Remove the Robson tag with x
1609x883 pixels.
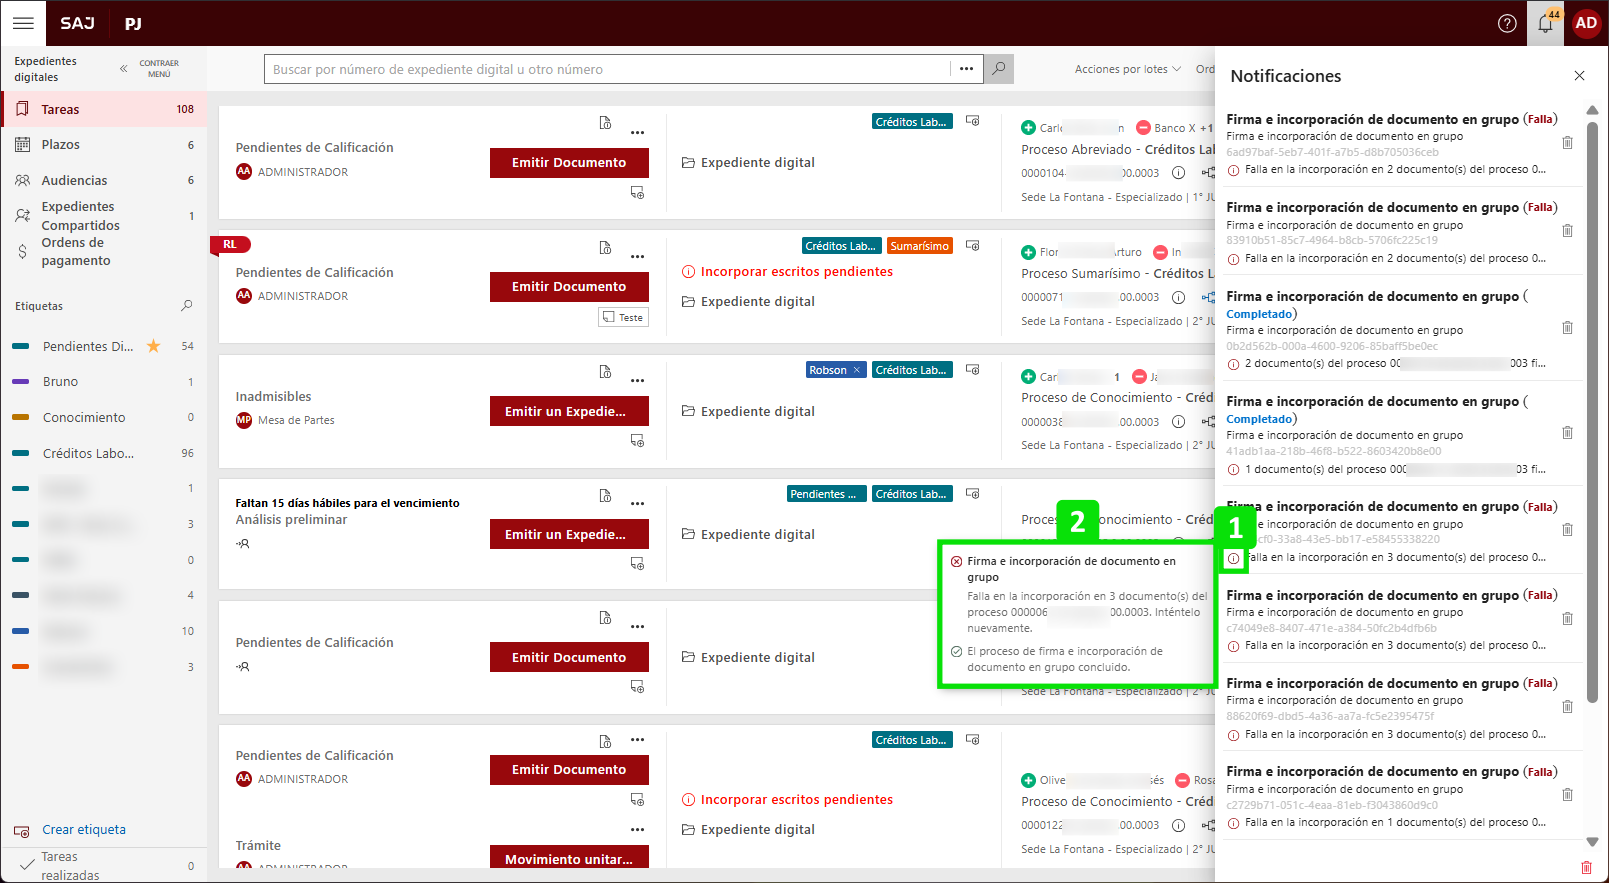coord(856,370)
